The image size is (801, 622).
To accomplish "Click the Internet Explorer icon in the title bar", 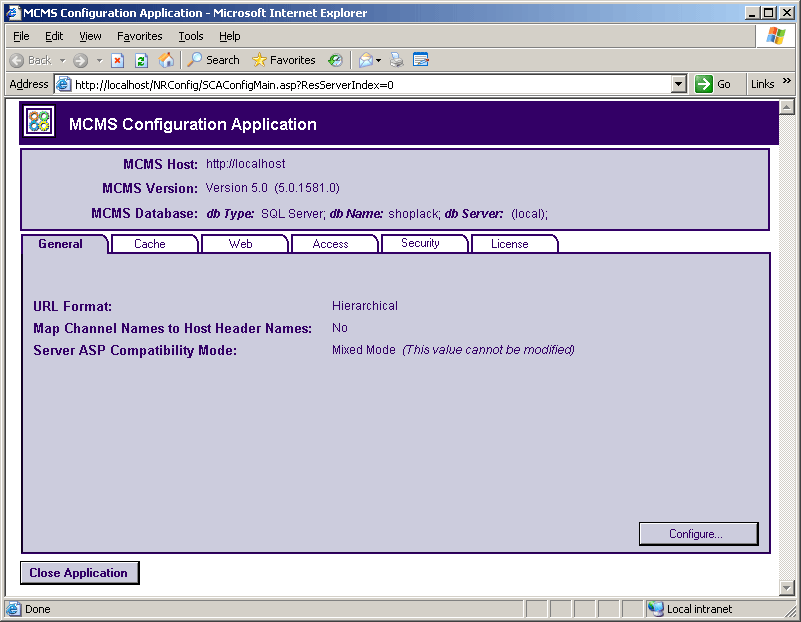I will [x=13, y=12].
